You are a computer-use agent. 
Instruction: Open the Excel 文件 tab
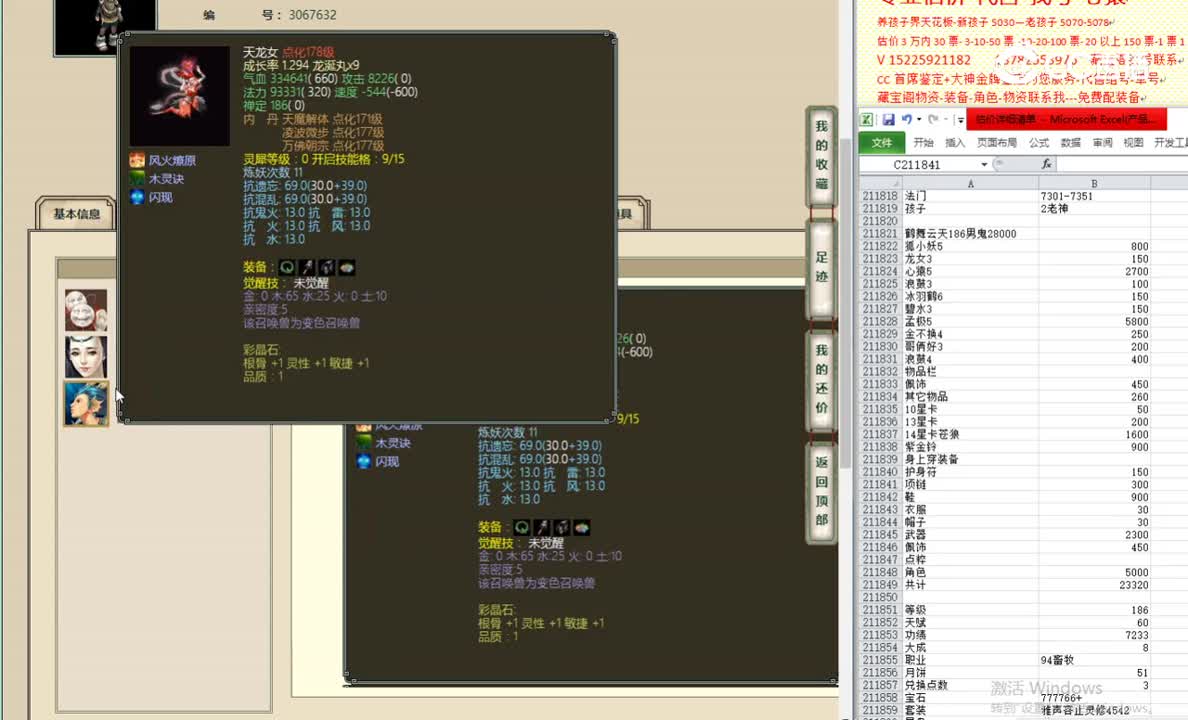[882, 142]
